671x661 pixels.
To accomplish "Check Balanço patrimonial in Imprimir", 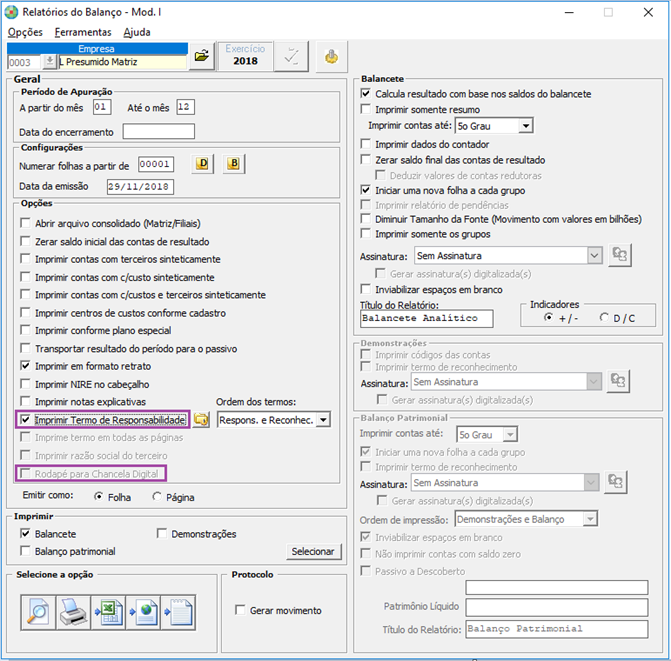I will (x=26, y=551).
